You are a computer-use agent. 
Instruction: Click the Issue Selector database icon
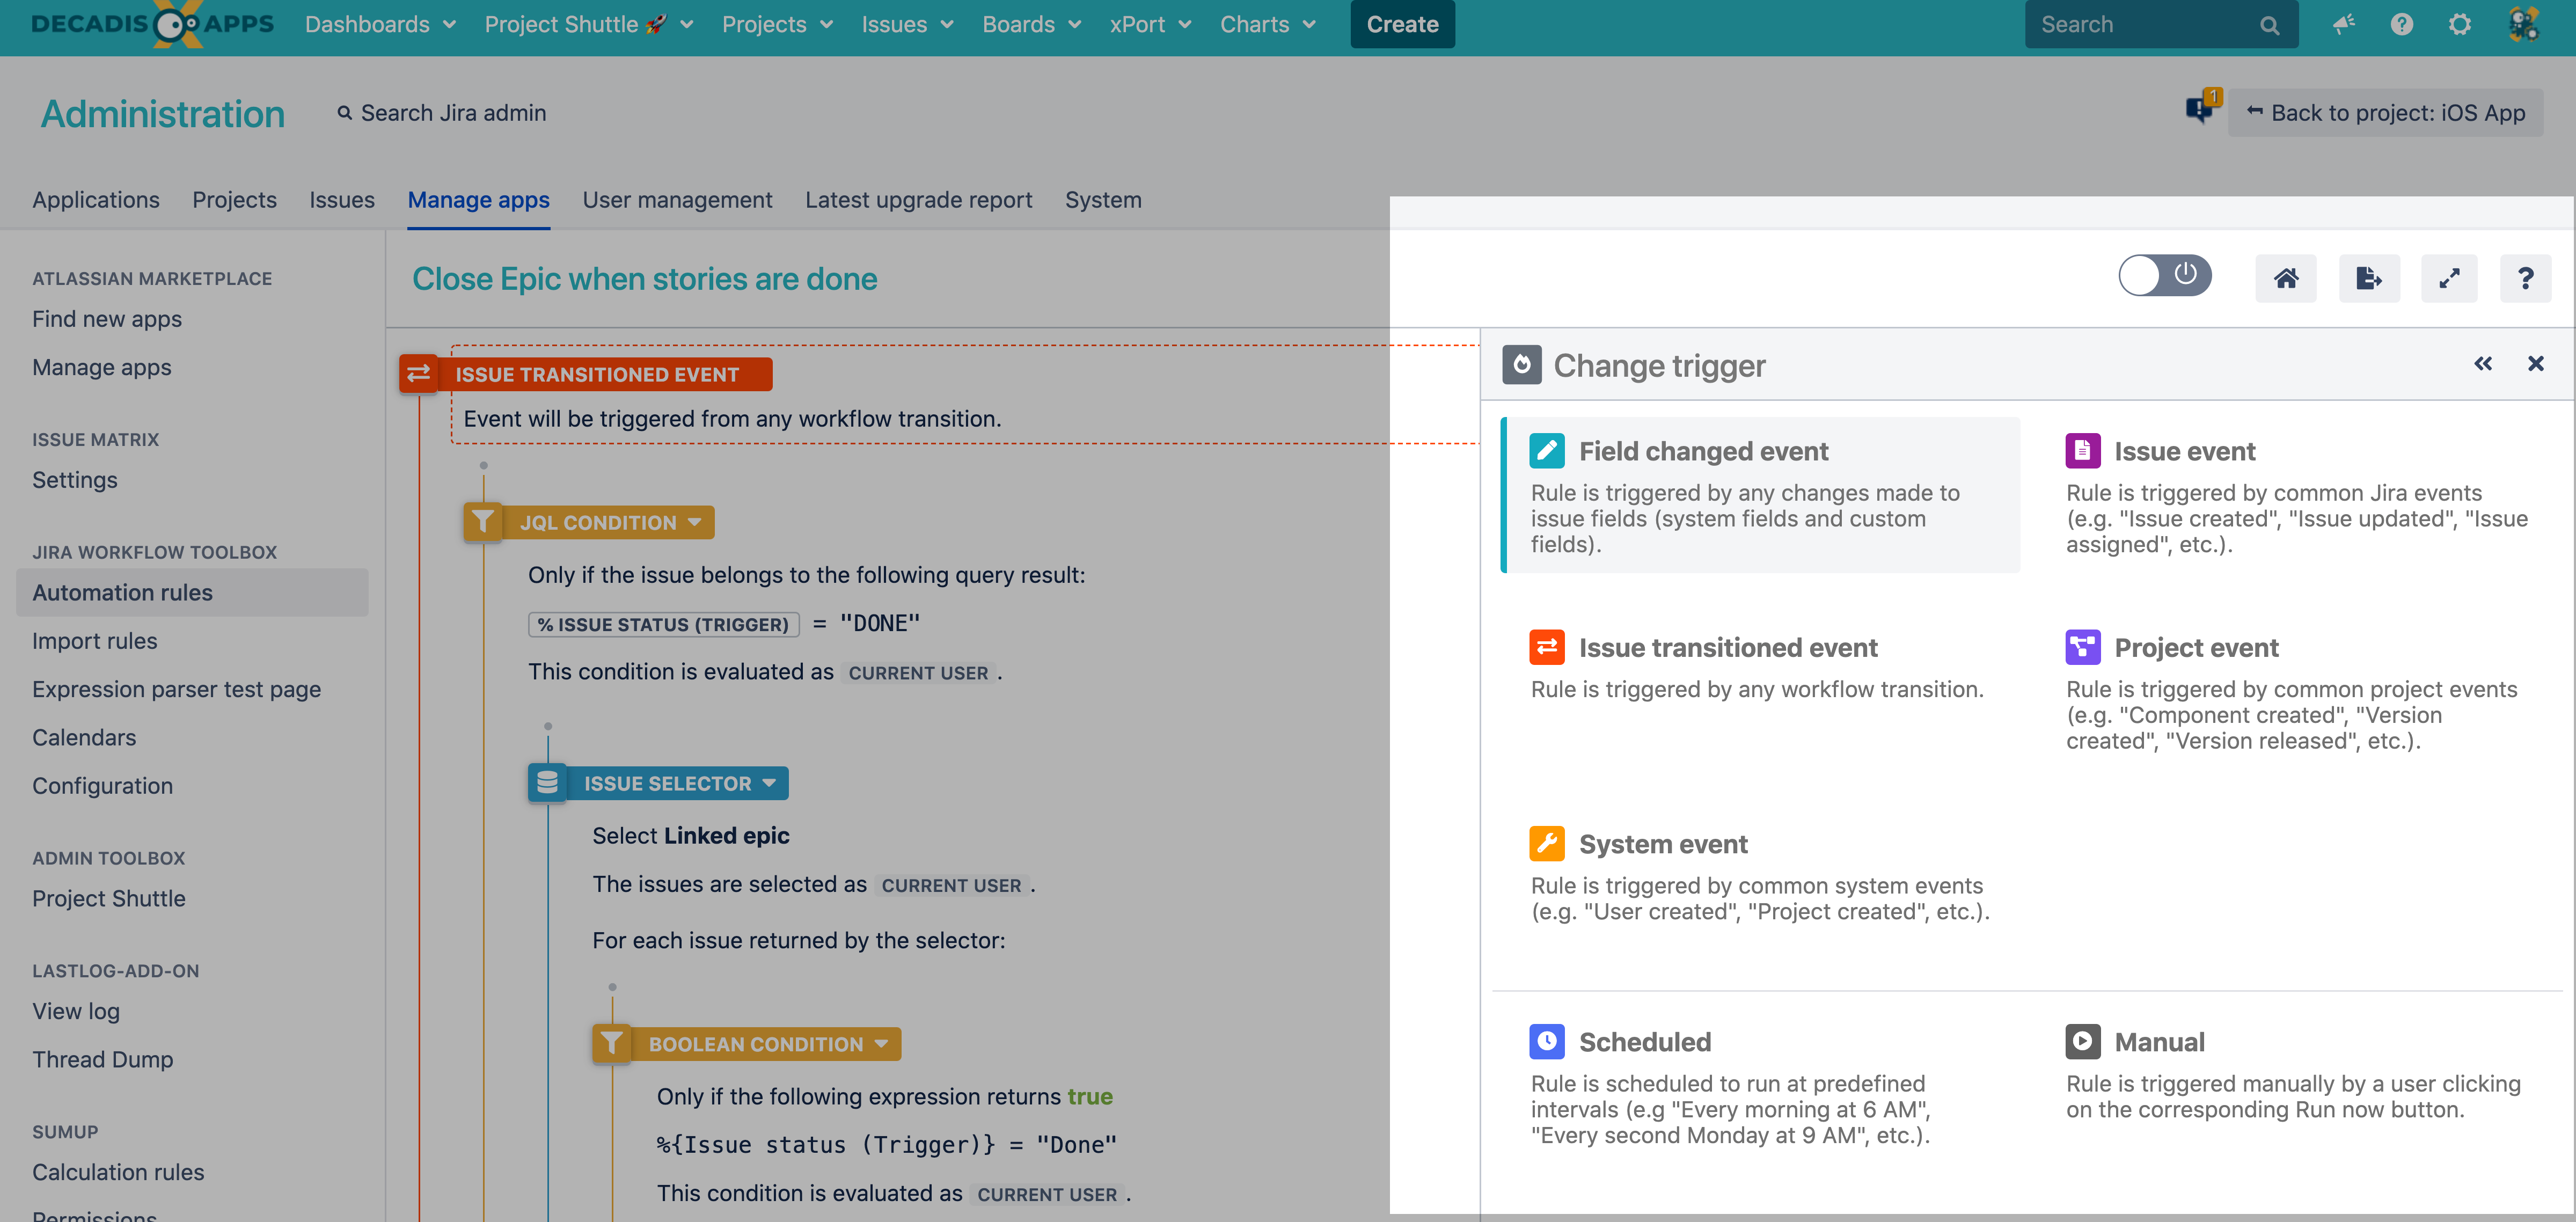point(547,783)
